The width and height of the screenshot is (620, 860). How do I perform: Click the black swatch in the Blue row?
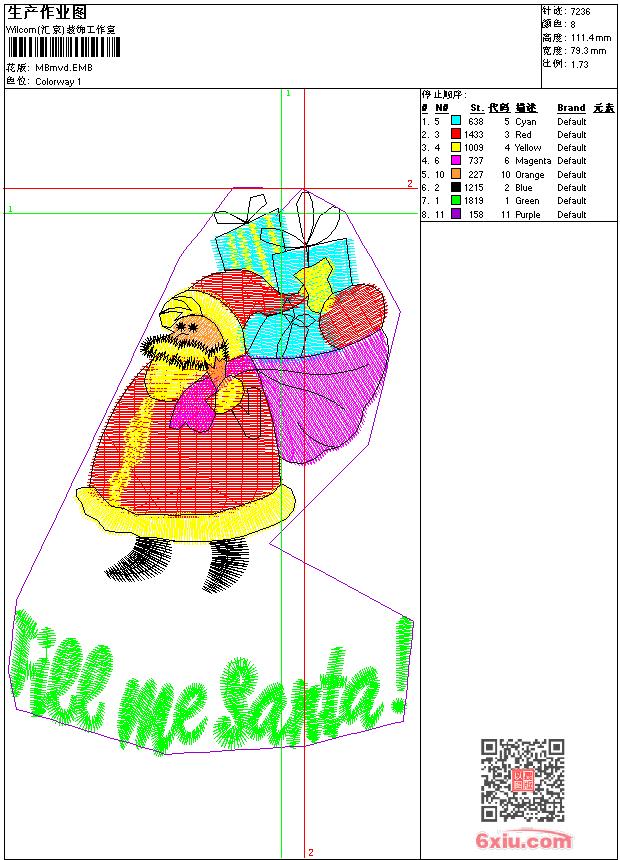point(455,187)
